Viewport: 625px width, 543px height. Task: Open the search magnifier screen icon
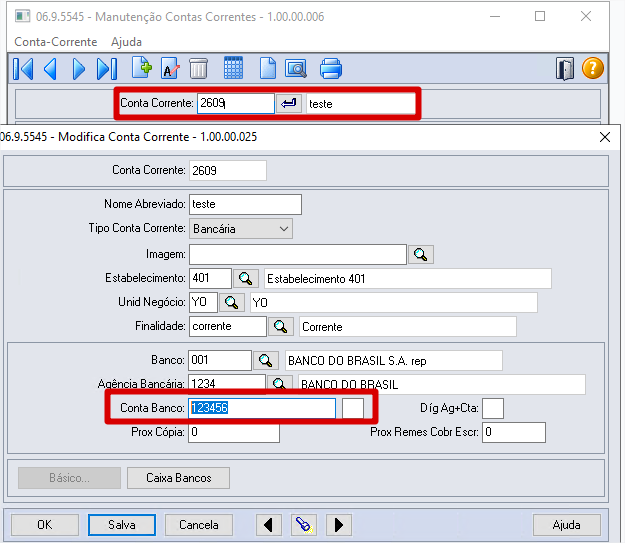296,69
